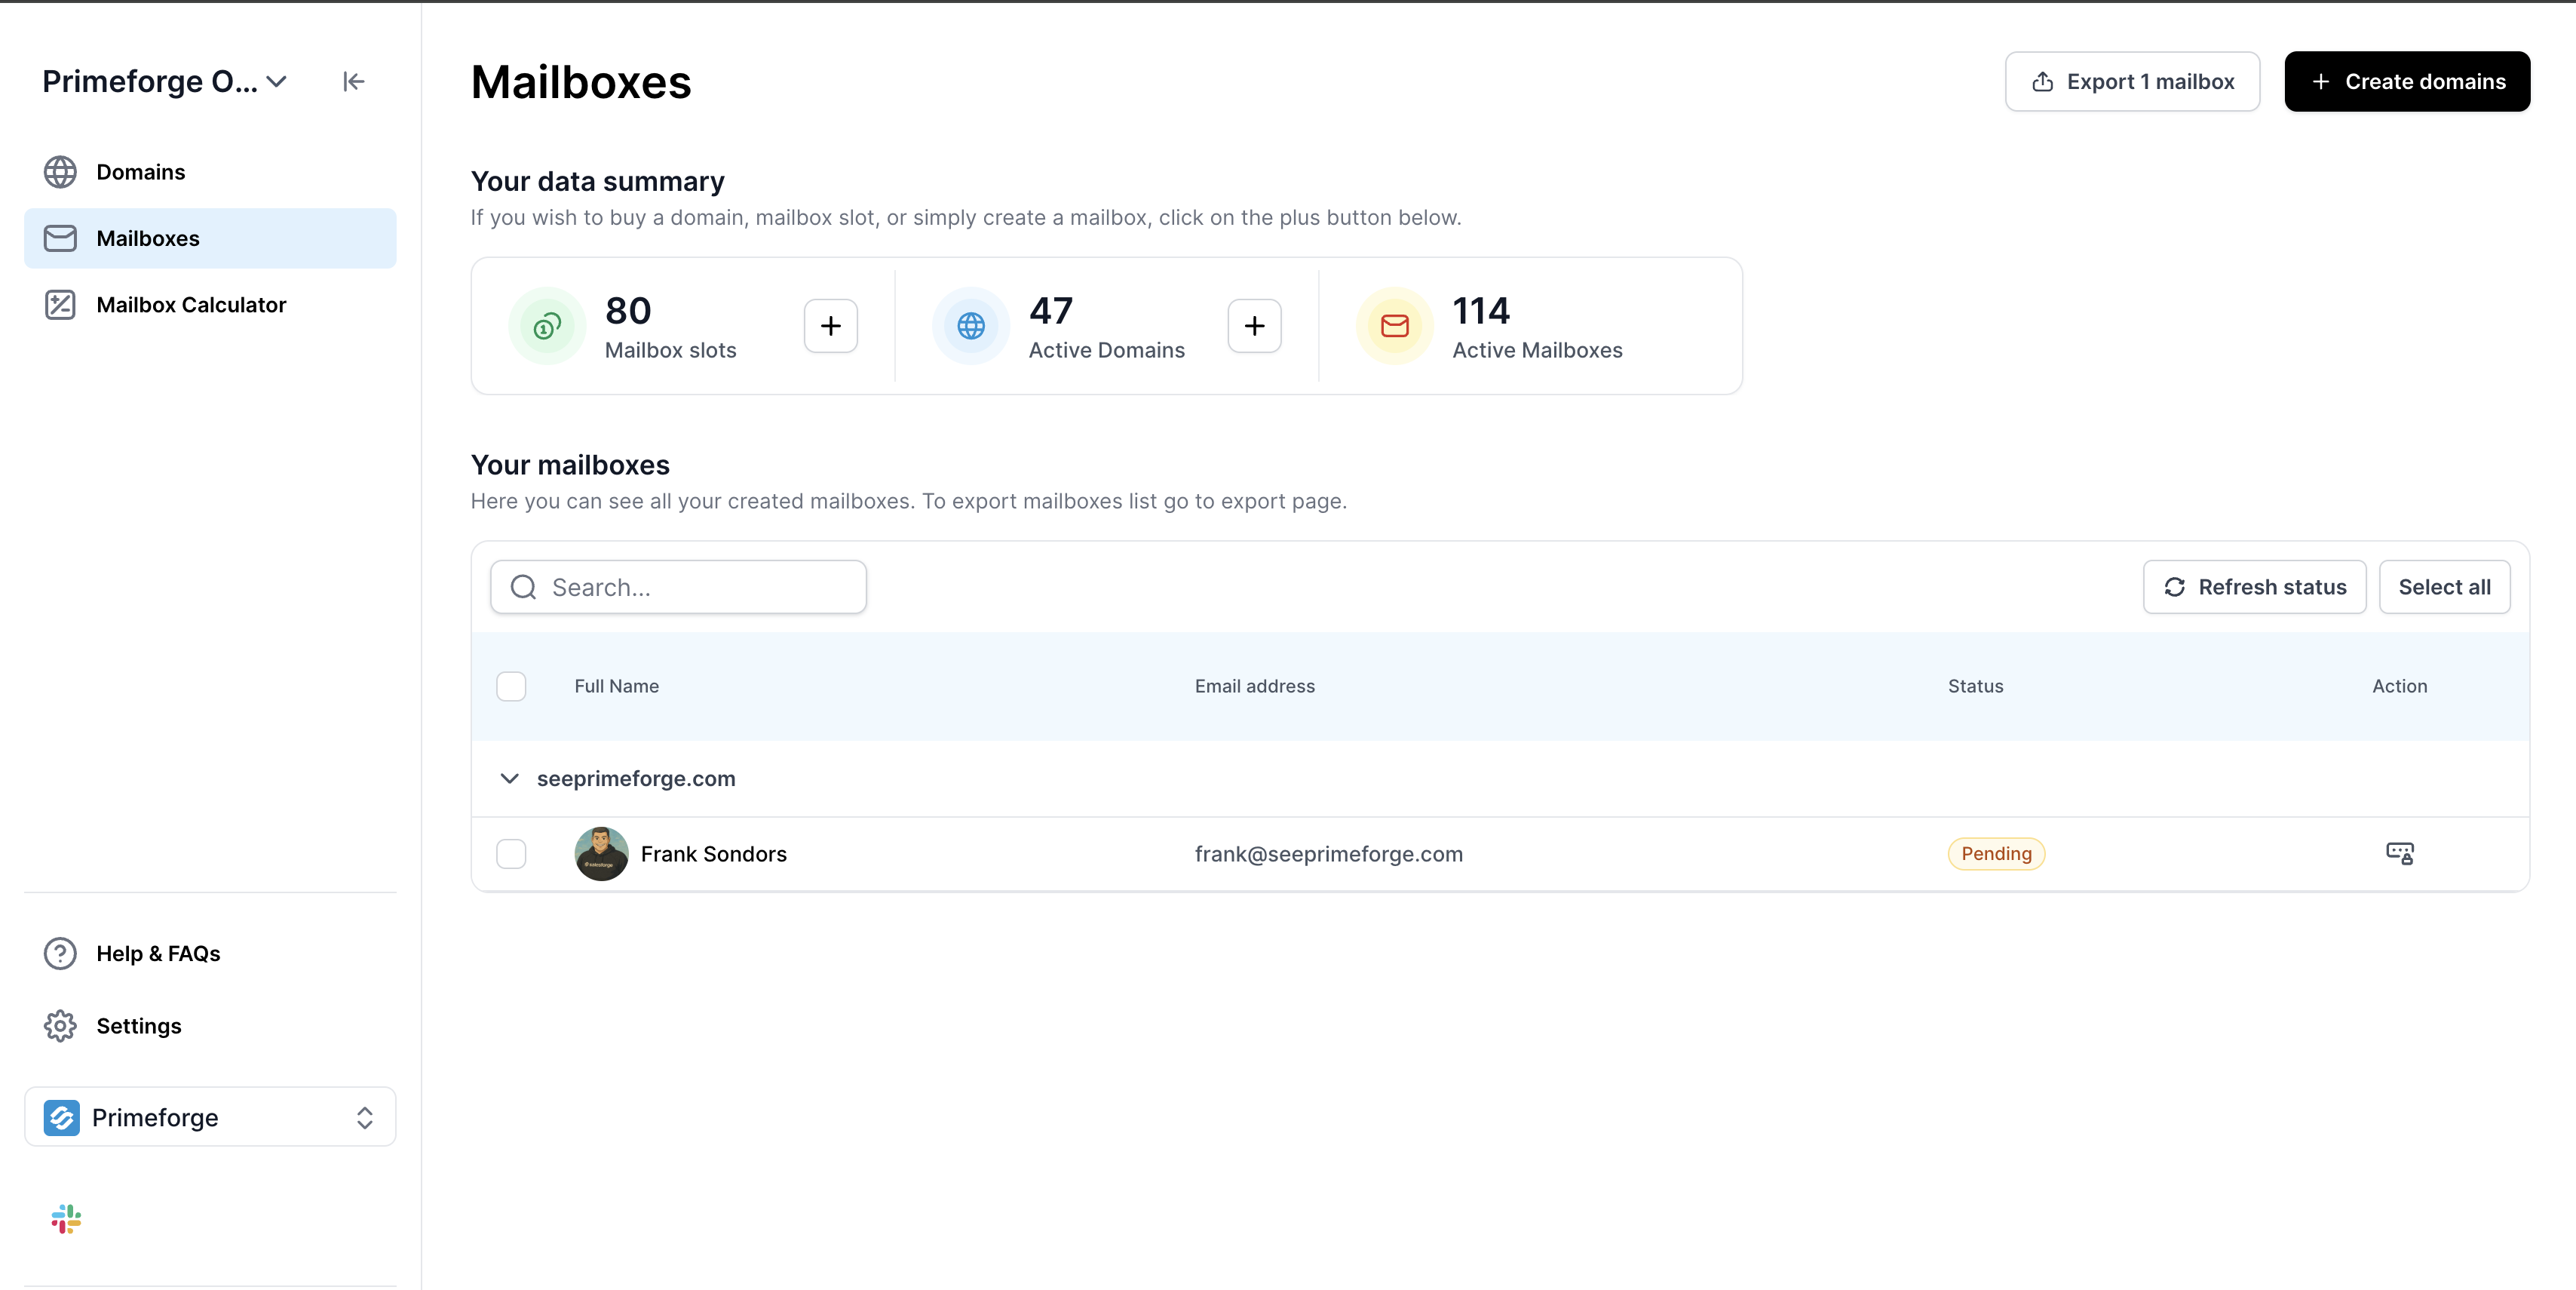Open Help & FAQs
This screenshot has width=2576, height=1290.
pos(210,953)
